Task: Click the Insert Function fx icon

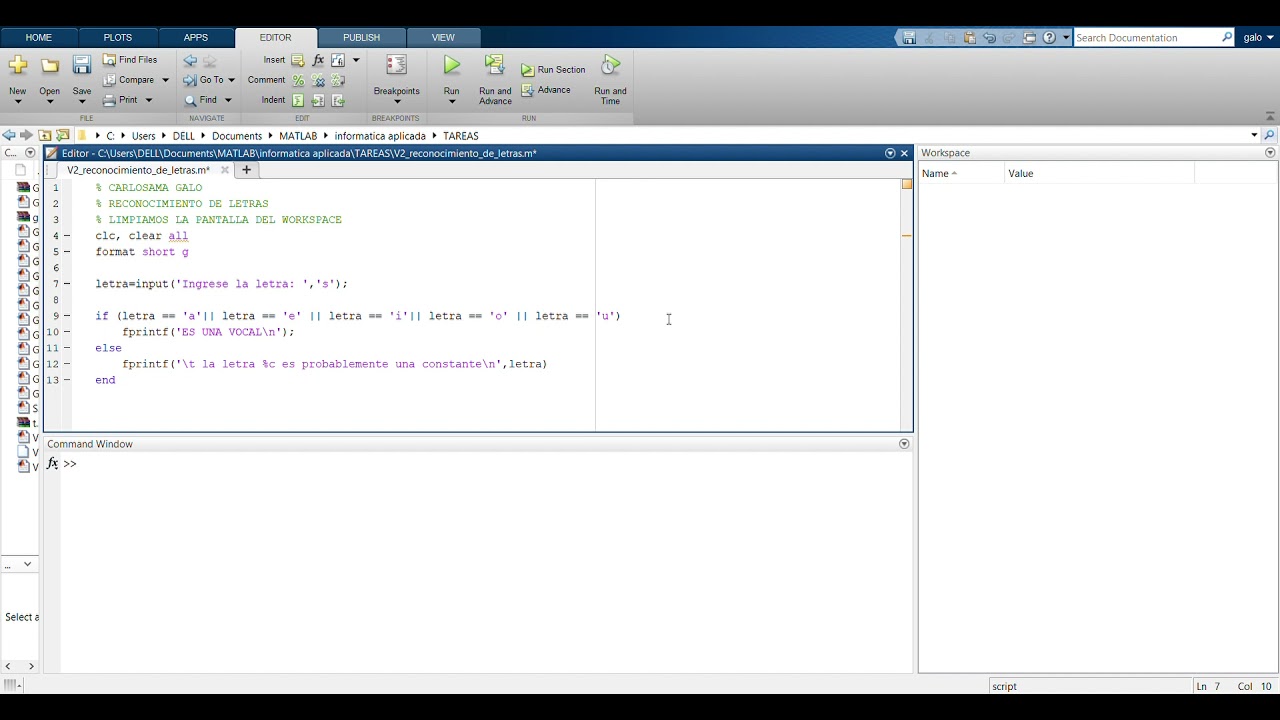Action: pos(318,60)
